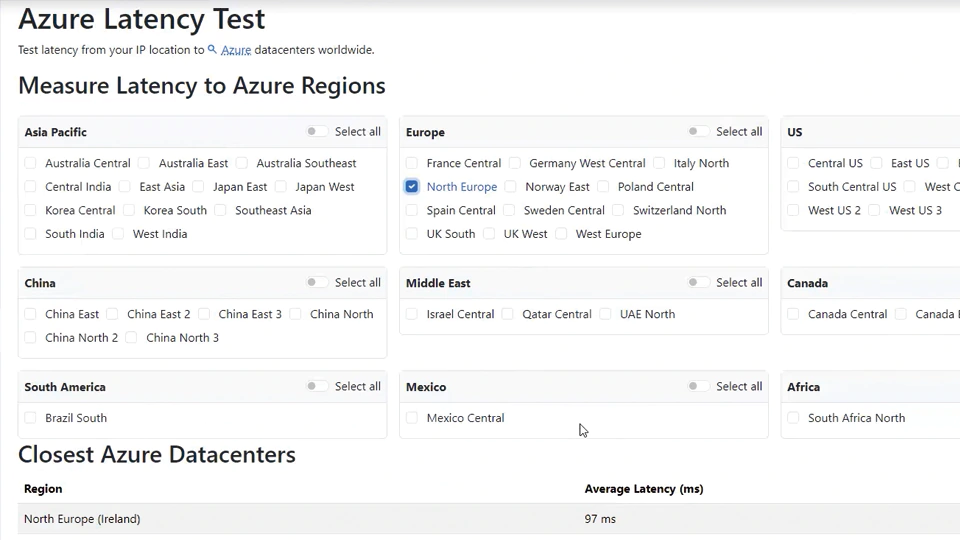
Task: Check the South Africa North checkbox
Action: point(793,418)
